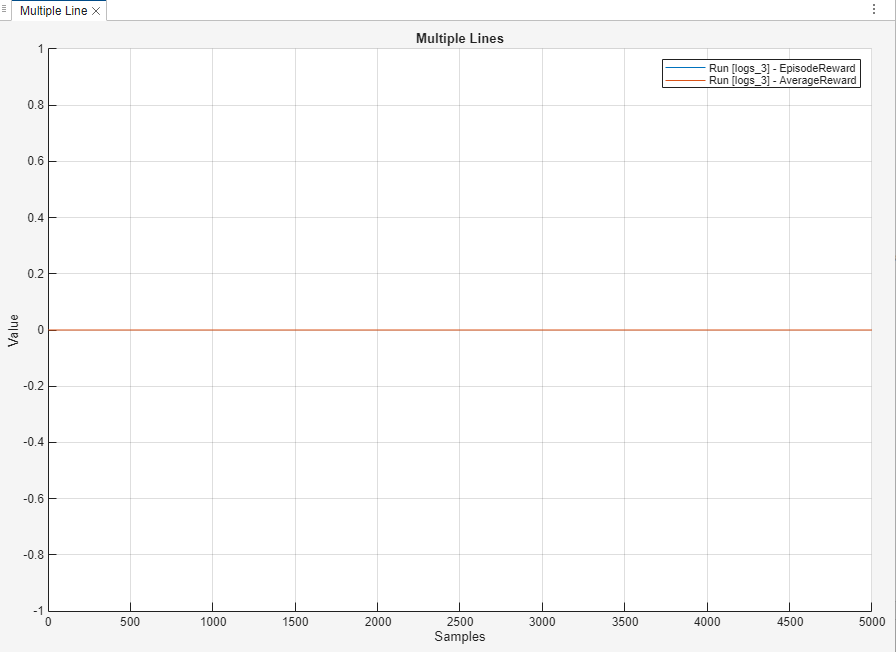
Task: Click the 'Multiple Lines' plot title
Action: 459,39
